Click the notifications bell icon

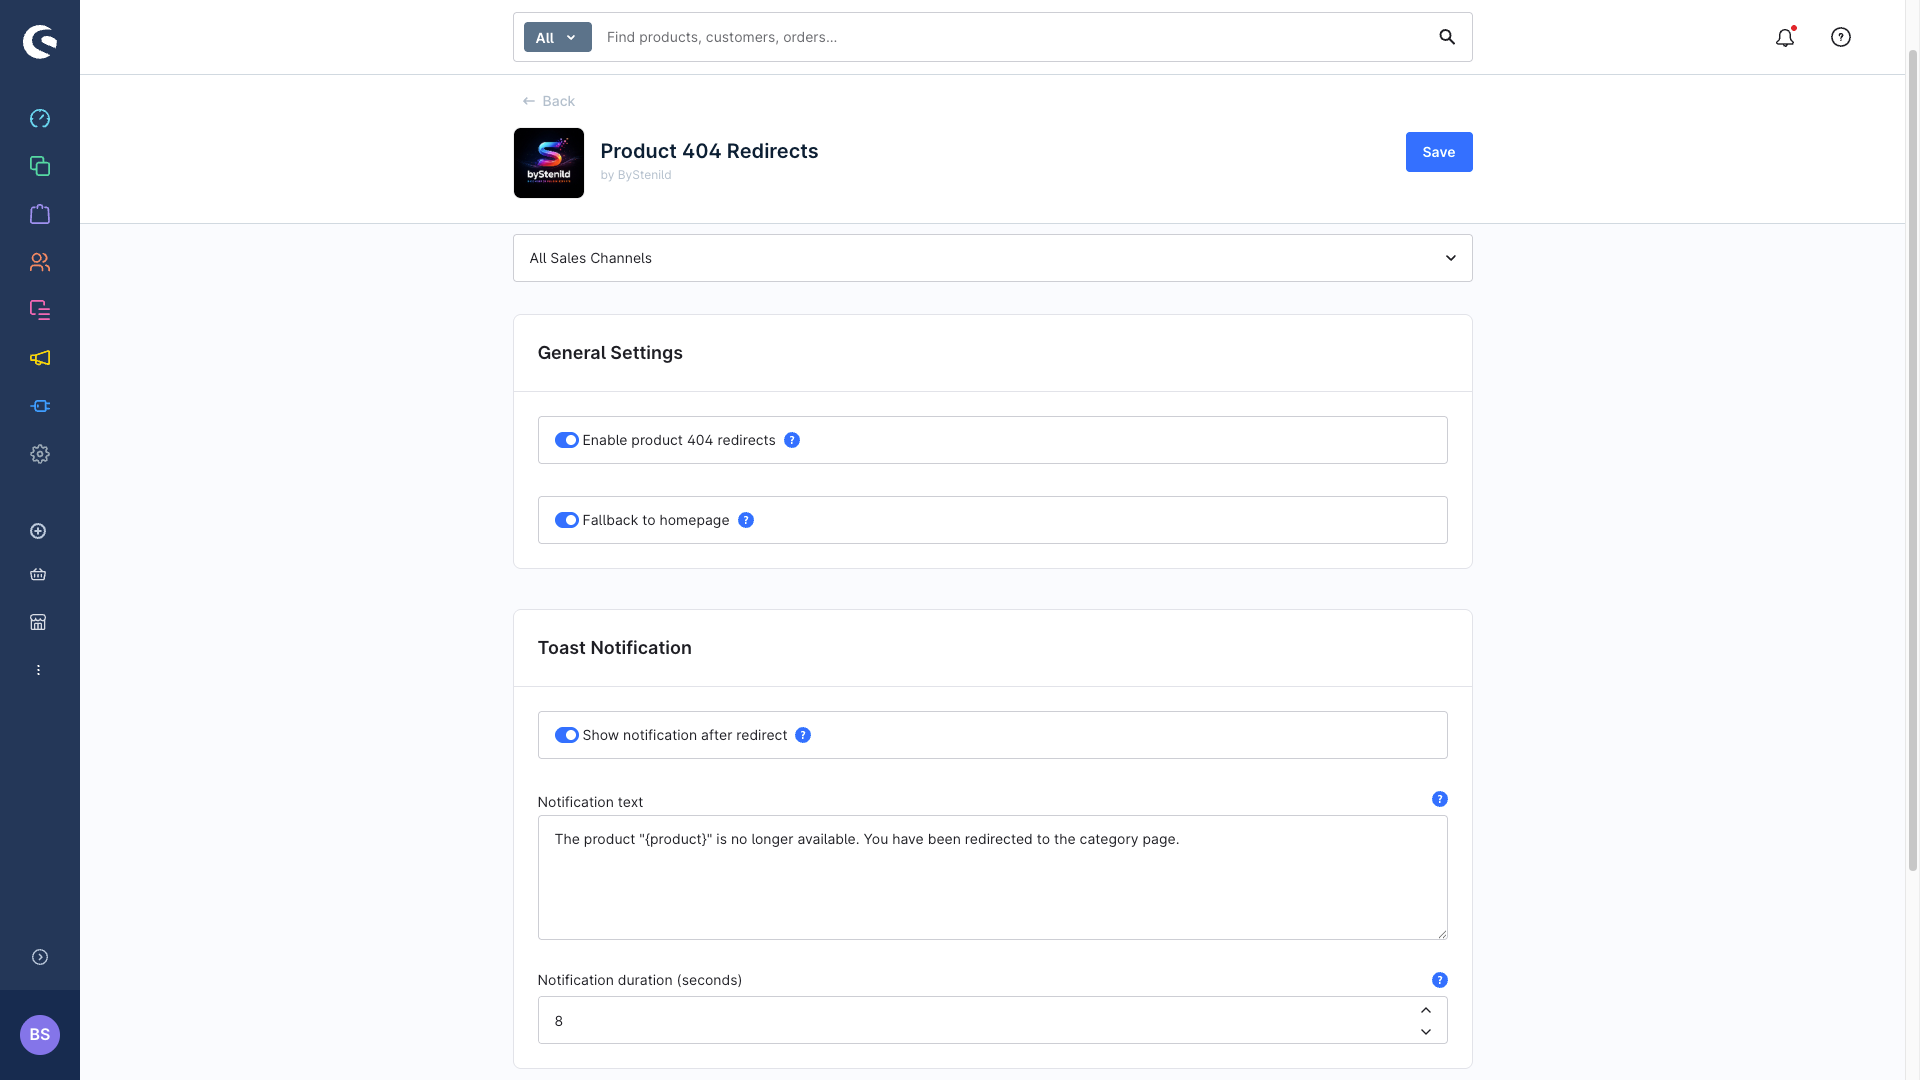1785,38
